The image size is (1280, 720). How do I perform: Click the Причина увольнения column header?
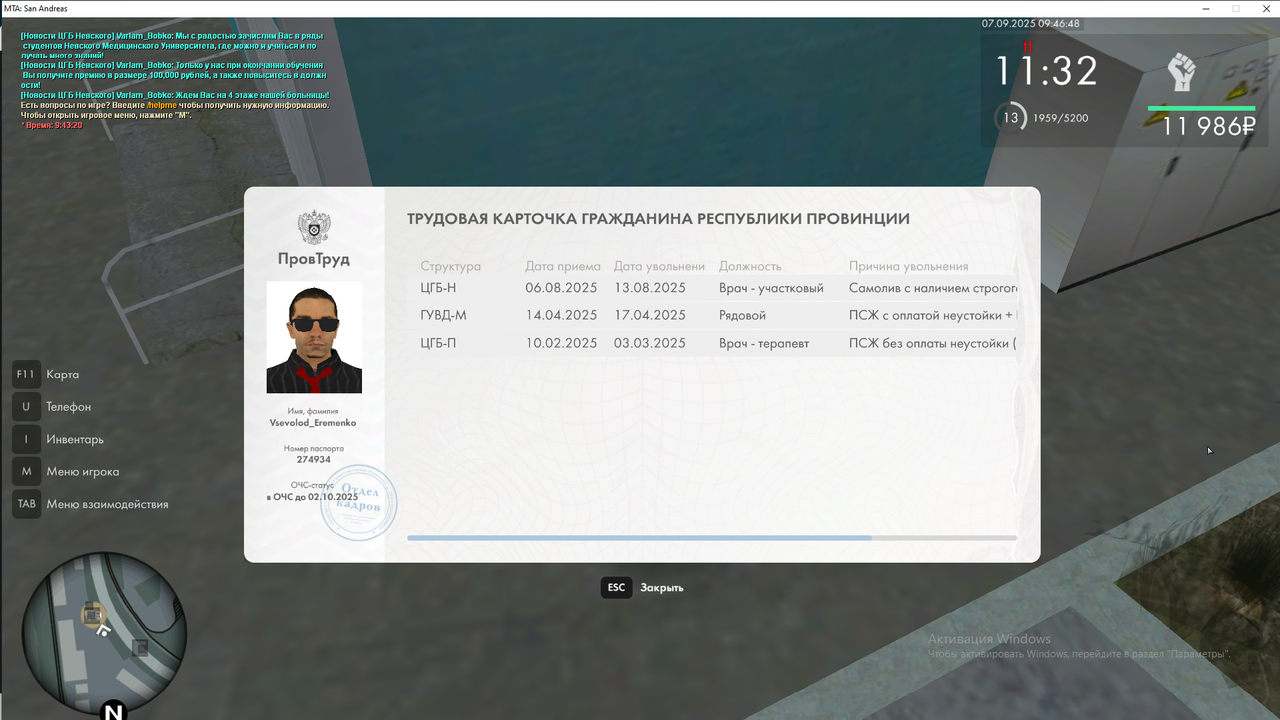pyautogui.click(x=909, y=266)
